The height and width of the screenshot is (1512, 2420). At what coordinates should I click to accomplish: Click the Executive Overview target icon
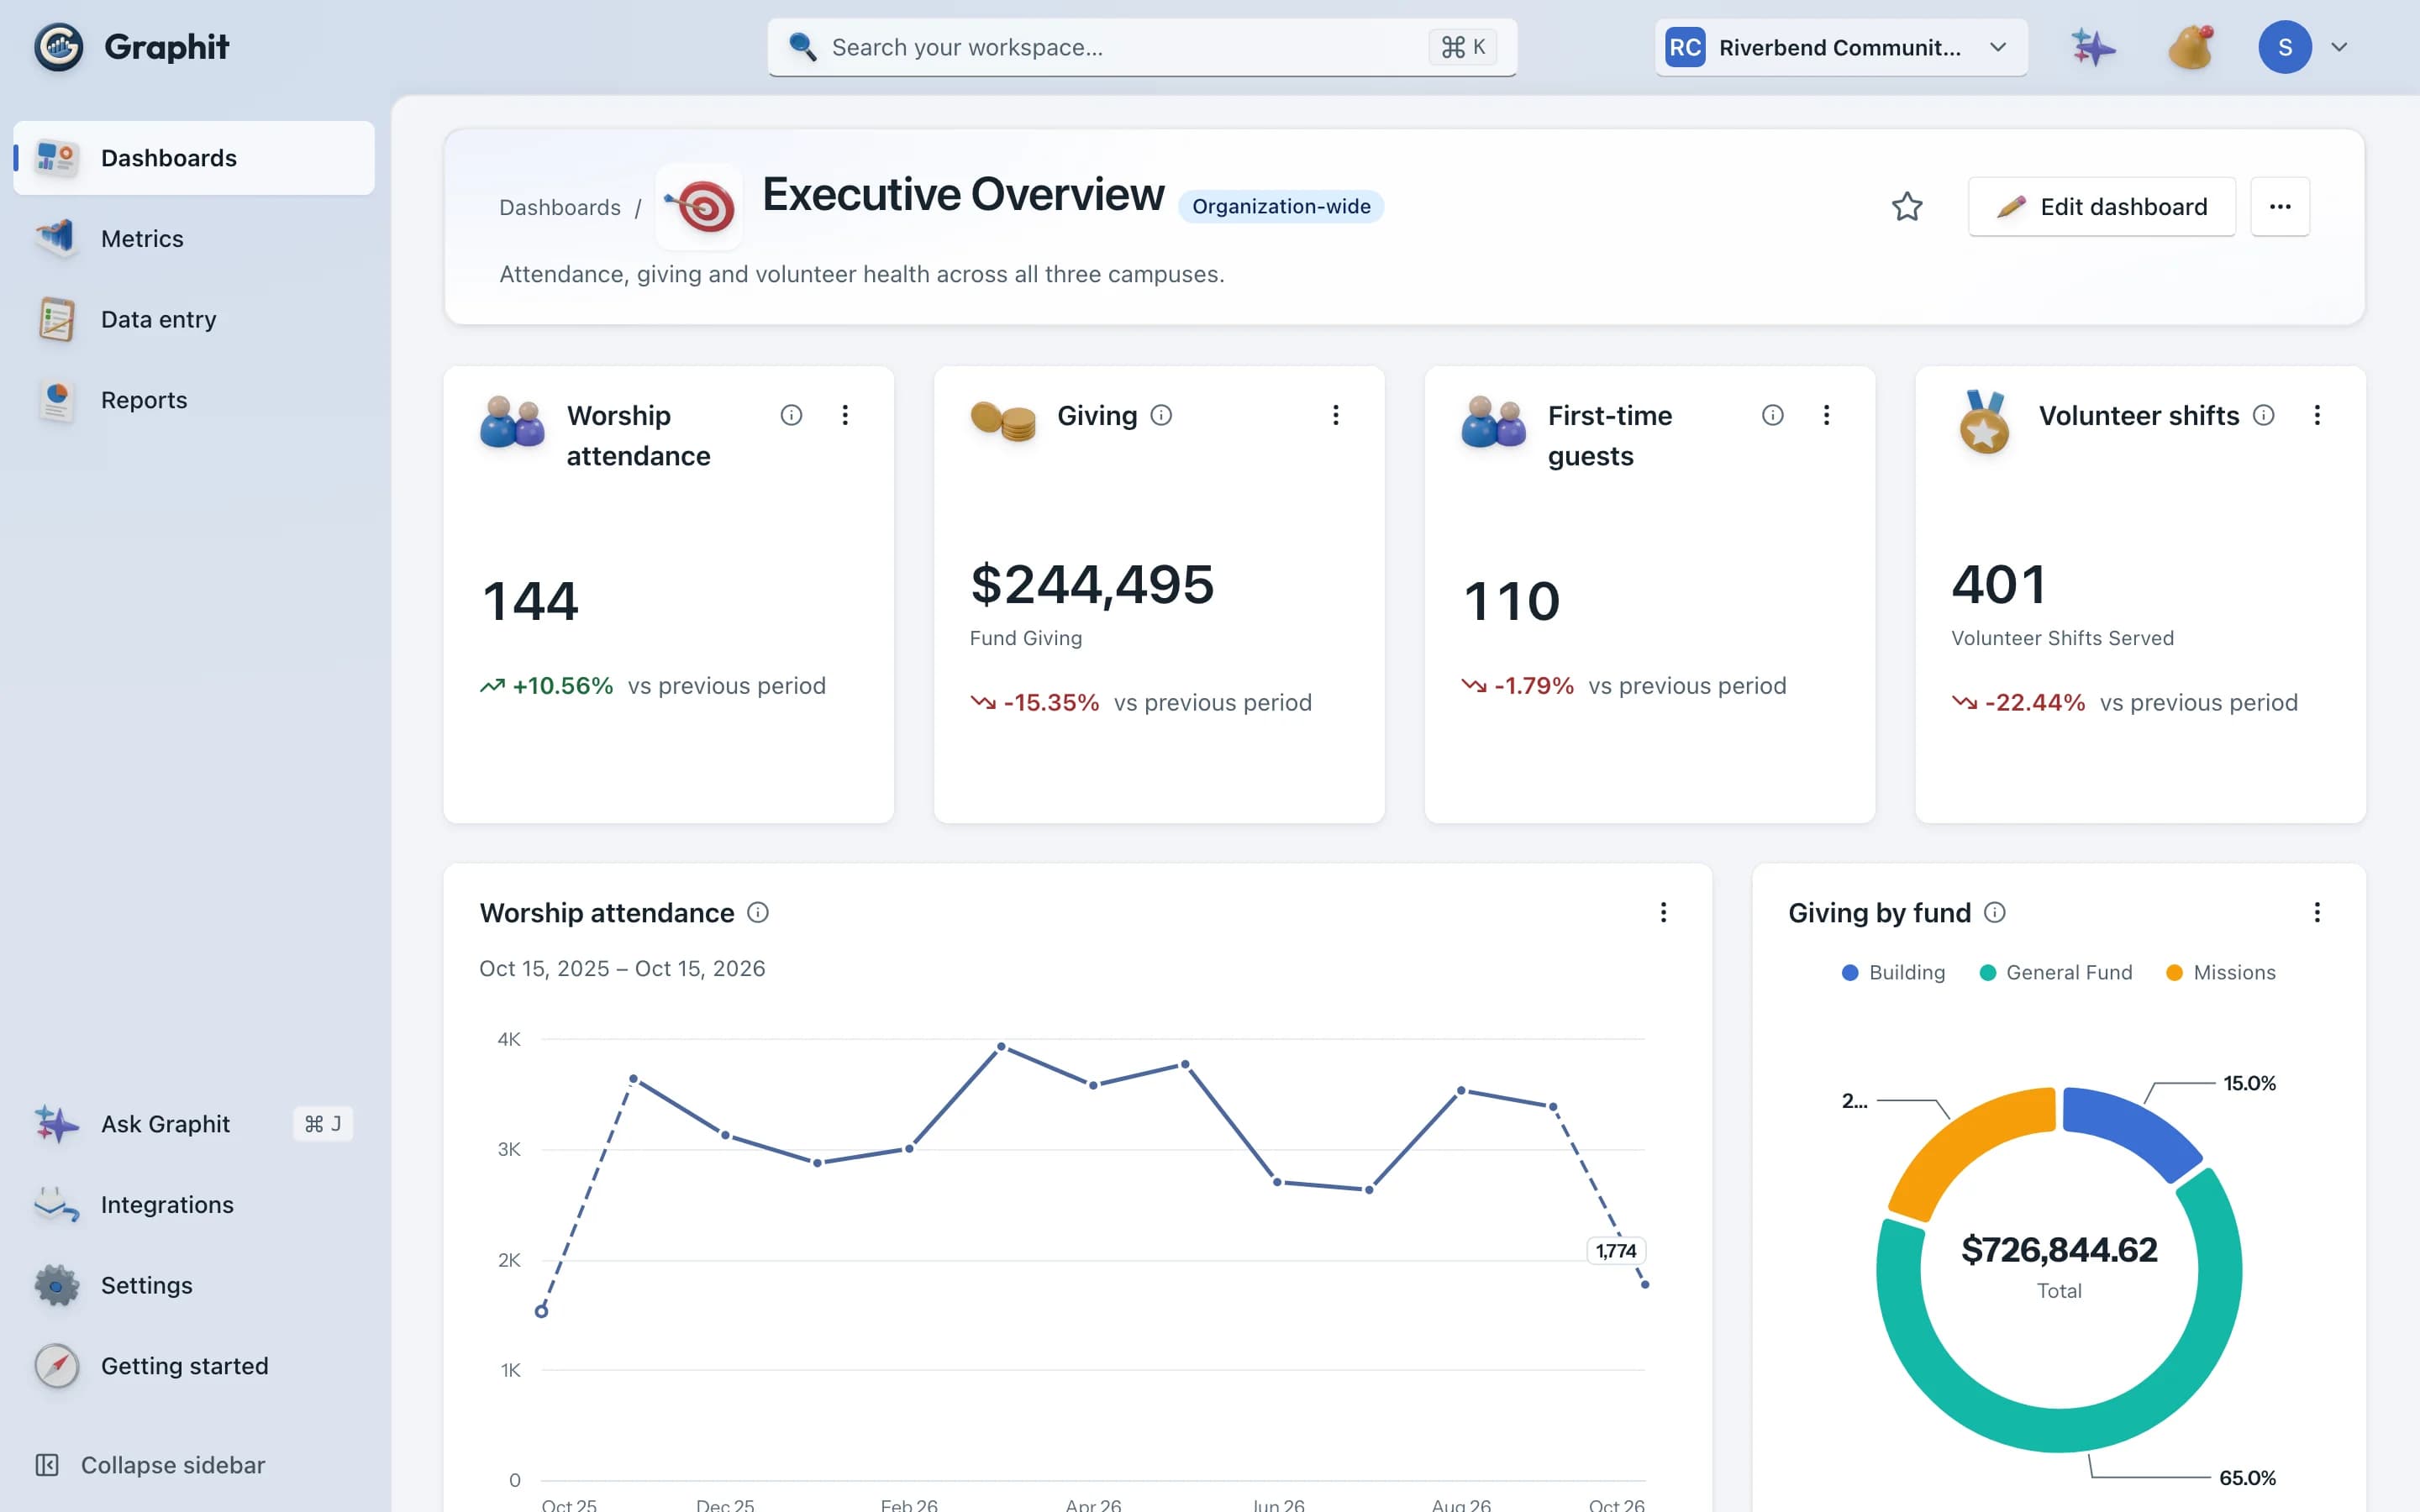point(700,207)
